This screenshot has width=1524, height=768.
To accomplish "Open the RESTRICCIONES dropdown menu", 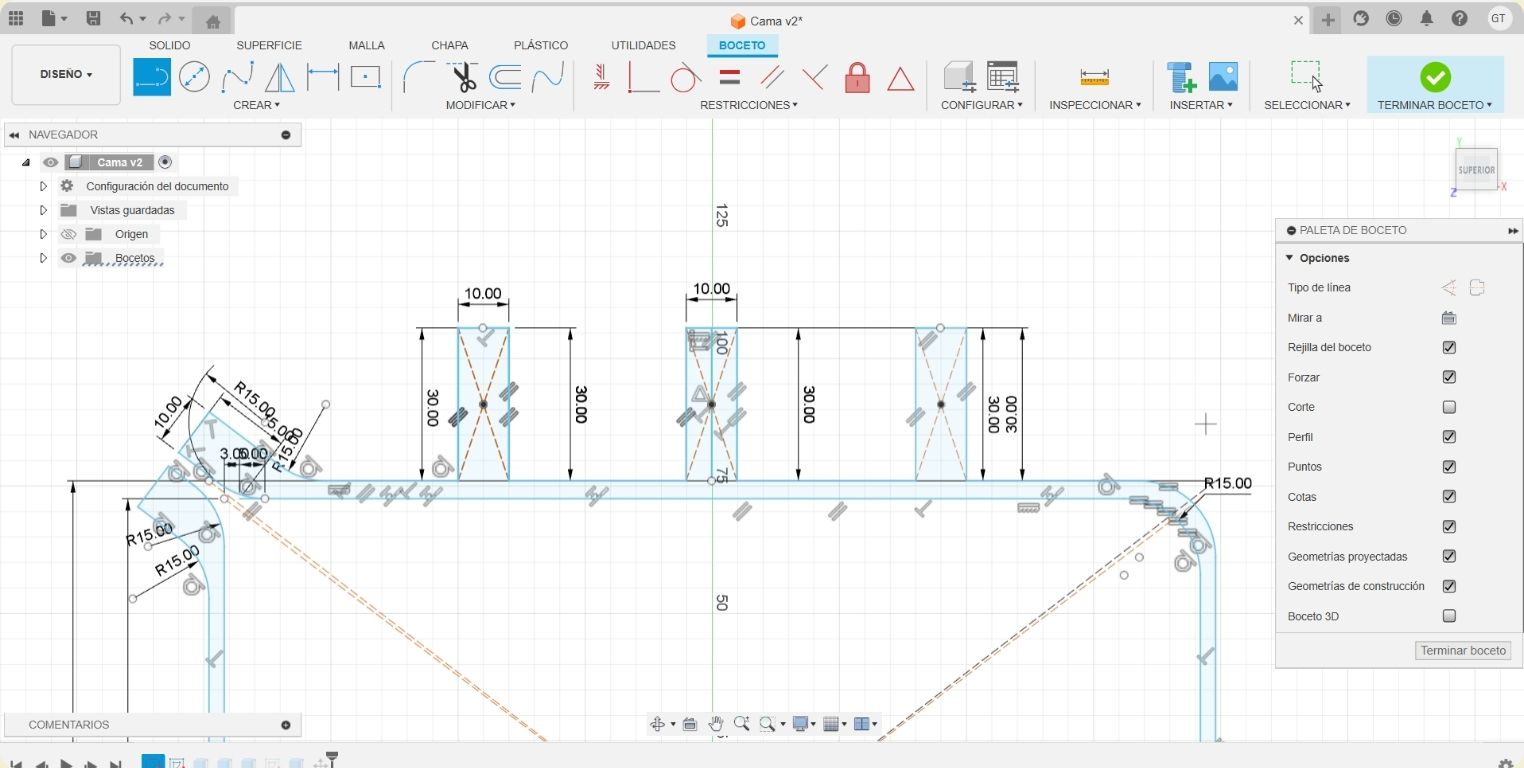I will pos(748,105).
